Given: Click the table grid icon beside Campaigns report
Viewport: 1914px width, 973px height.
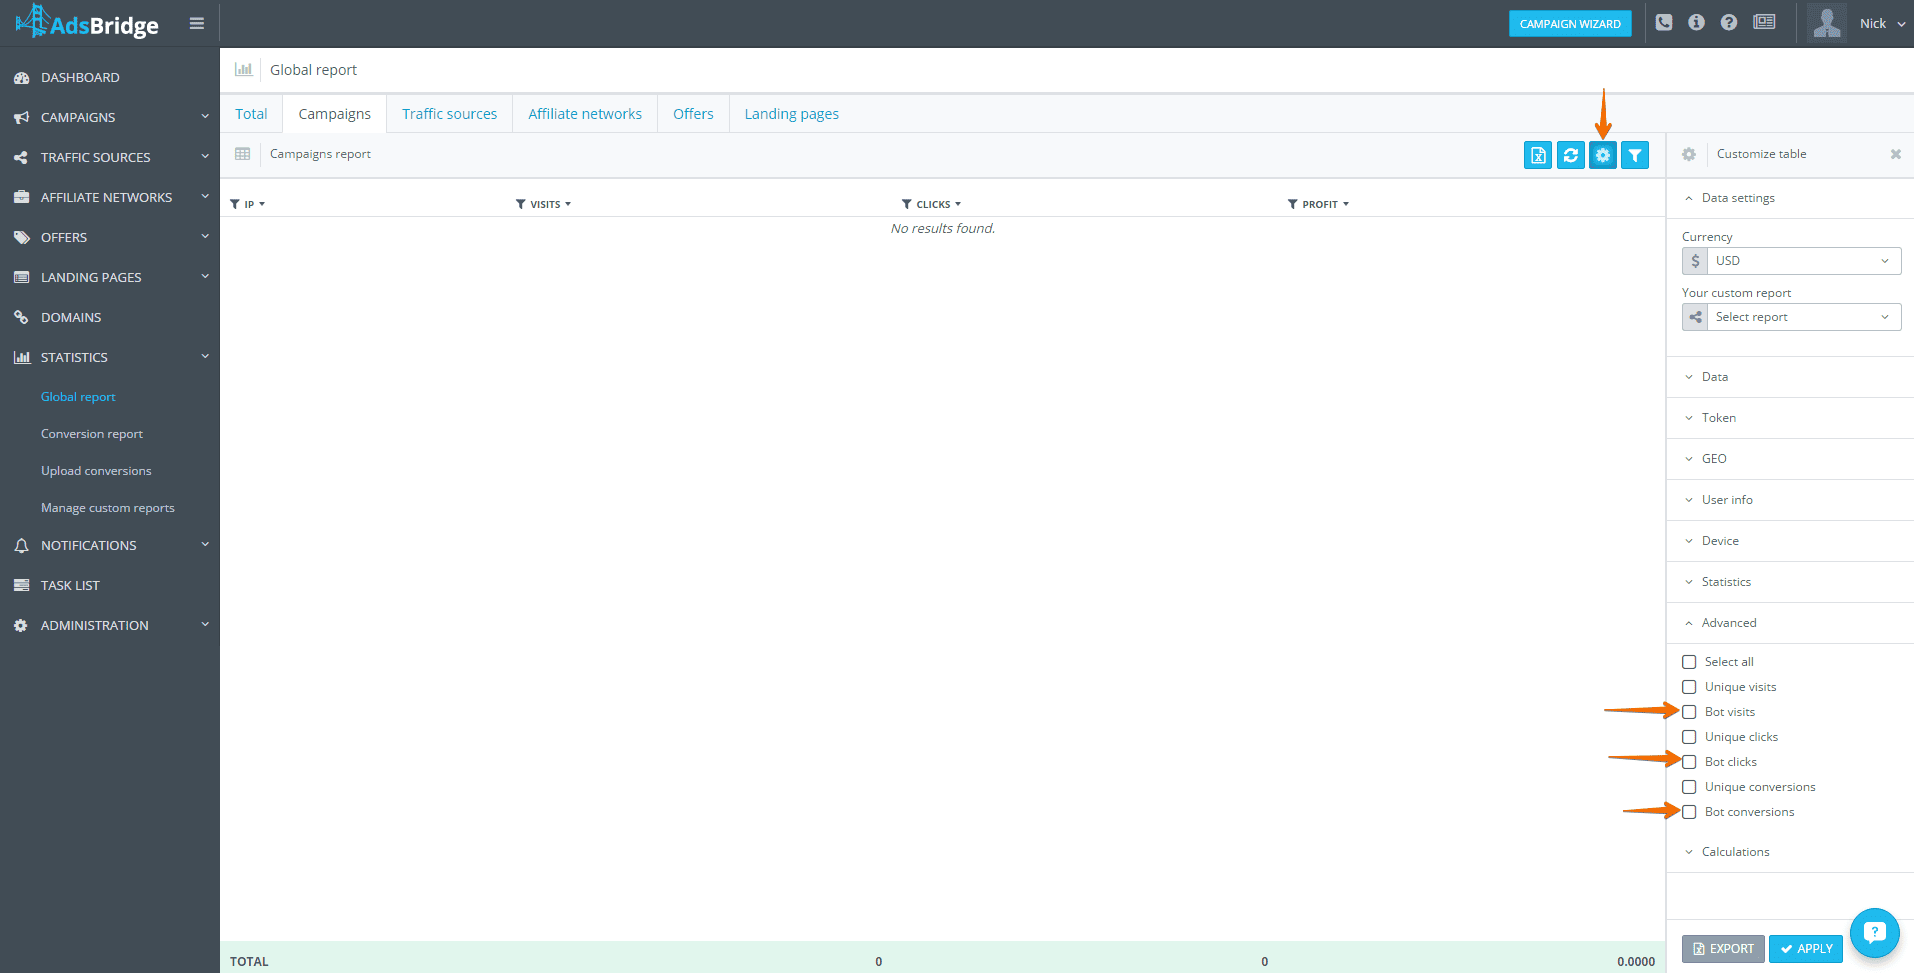Looking at the screenshot, I should [x=242, y=154].
